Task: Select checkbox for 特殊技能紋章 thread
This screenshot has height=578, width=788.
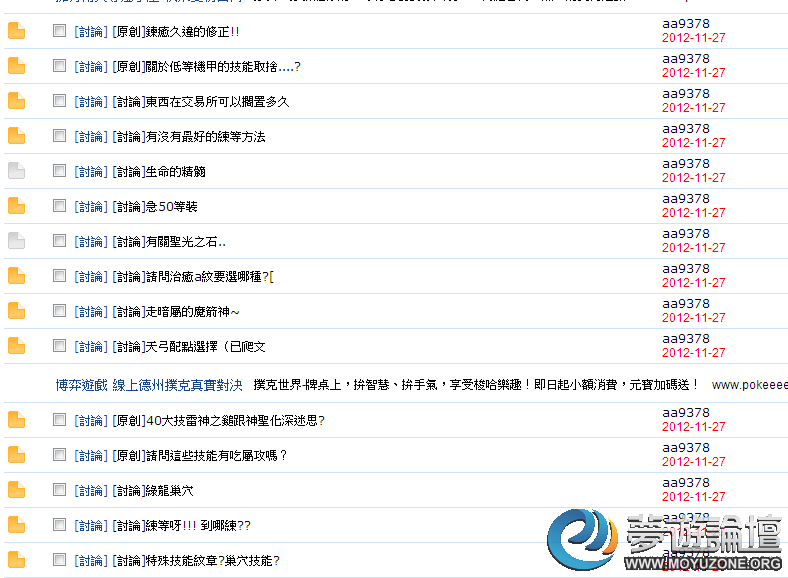Action: (59, 559)
